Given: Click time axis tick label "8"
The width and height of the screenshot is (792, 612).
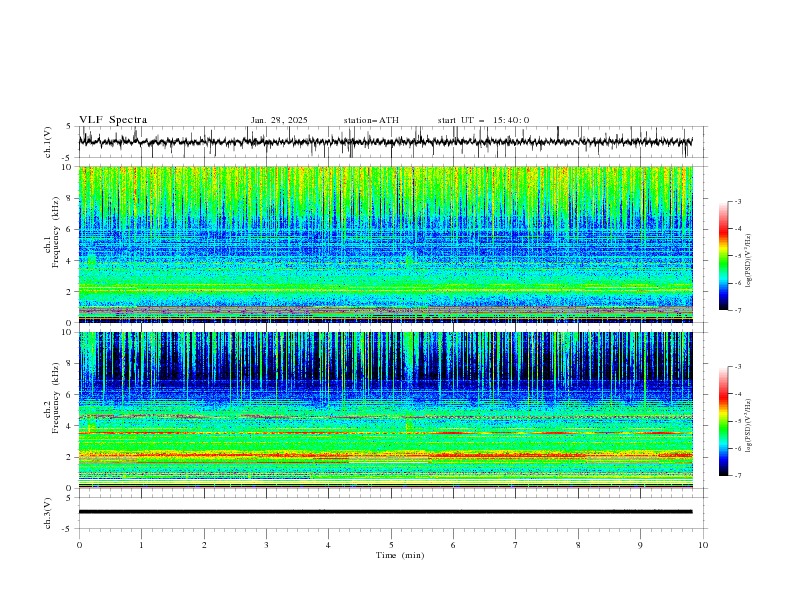Looking at the screenshot, I should 578,545.
